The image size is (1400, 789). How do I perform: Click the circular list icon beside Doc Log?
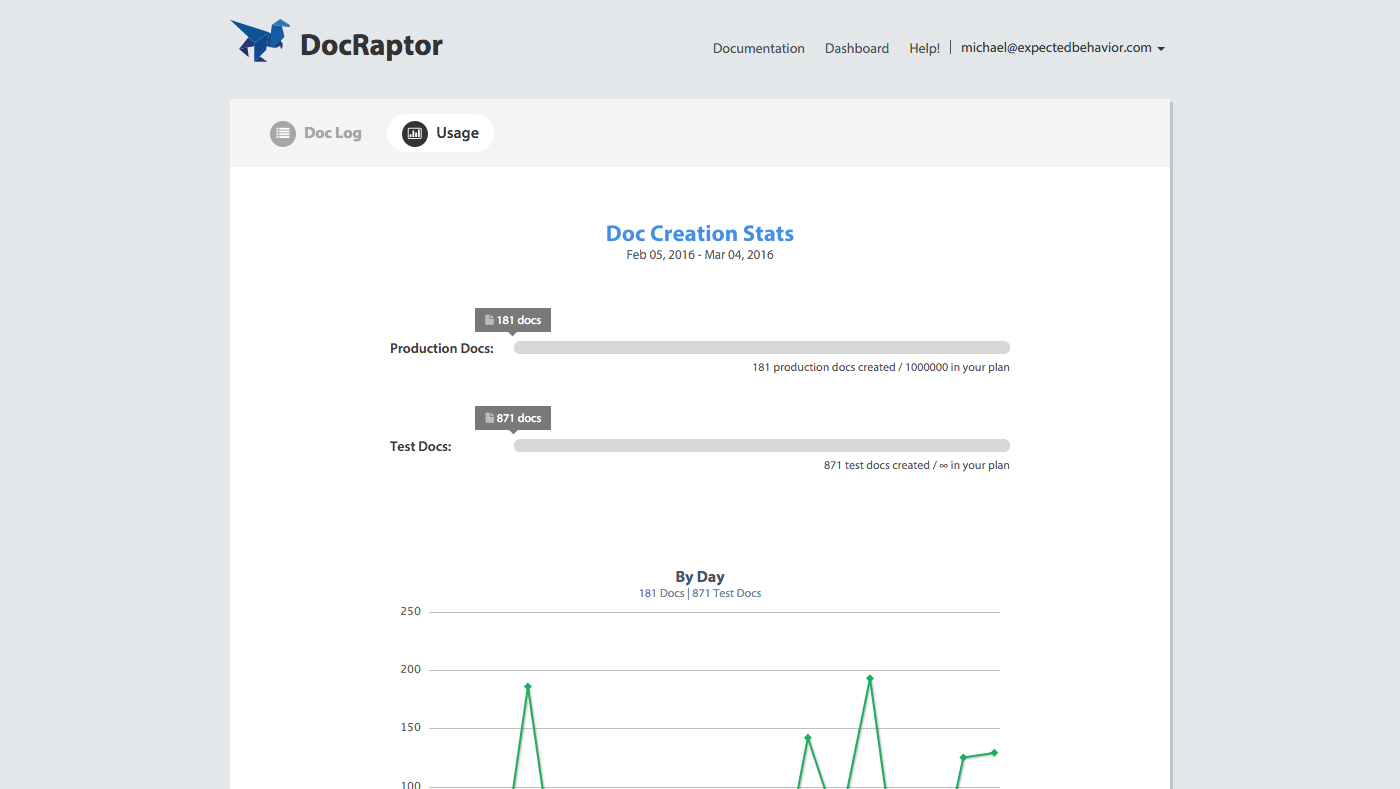[282, 133]
